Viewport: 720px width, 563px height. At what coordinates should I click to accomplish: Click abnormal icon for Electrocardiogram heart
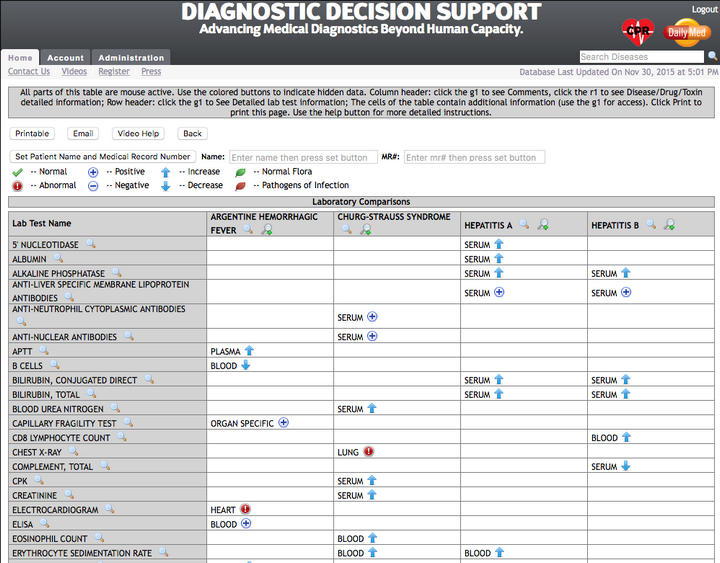pyautogui.click(x=246, y=509)
